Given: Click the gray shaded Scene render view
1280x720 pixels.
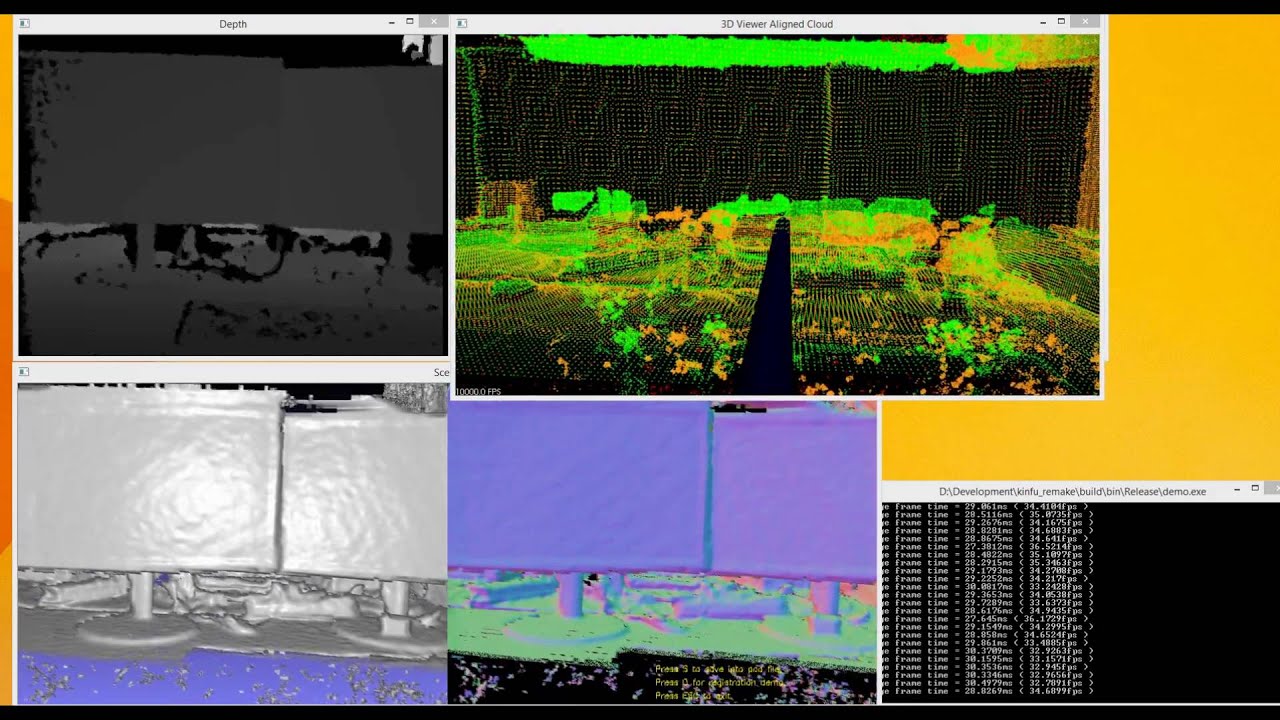Looking at the screenshot, I should pos(232,543).
